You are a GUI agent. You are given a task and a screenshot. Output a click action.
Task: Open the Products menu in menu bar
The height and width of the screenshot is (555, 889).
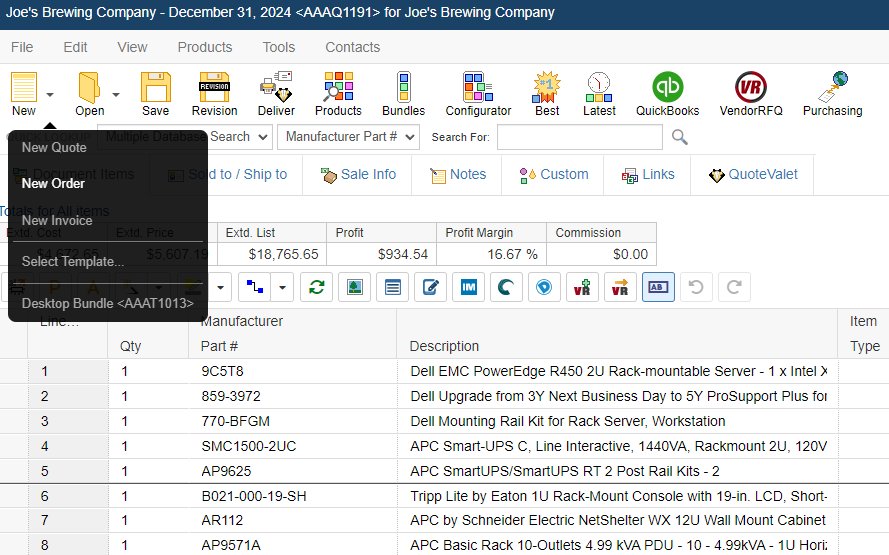point(204,47)
